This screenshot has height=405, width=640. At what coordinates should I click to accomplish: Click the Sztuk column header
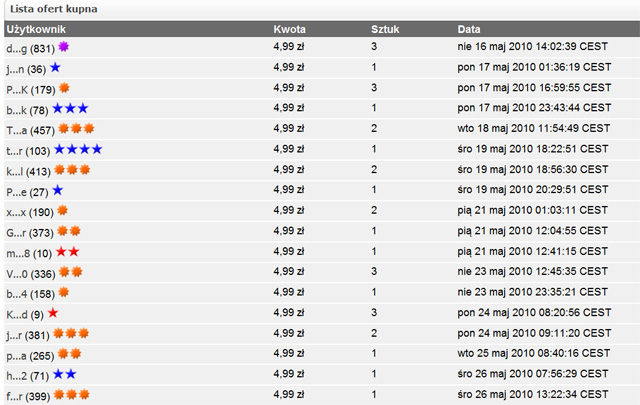[385, 28]
